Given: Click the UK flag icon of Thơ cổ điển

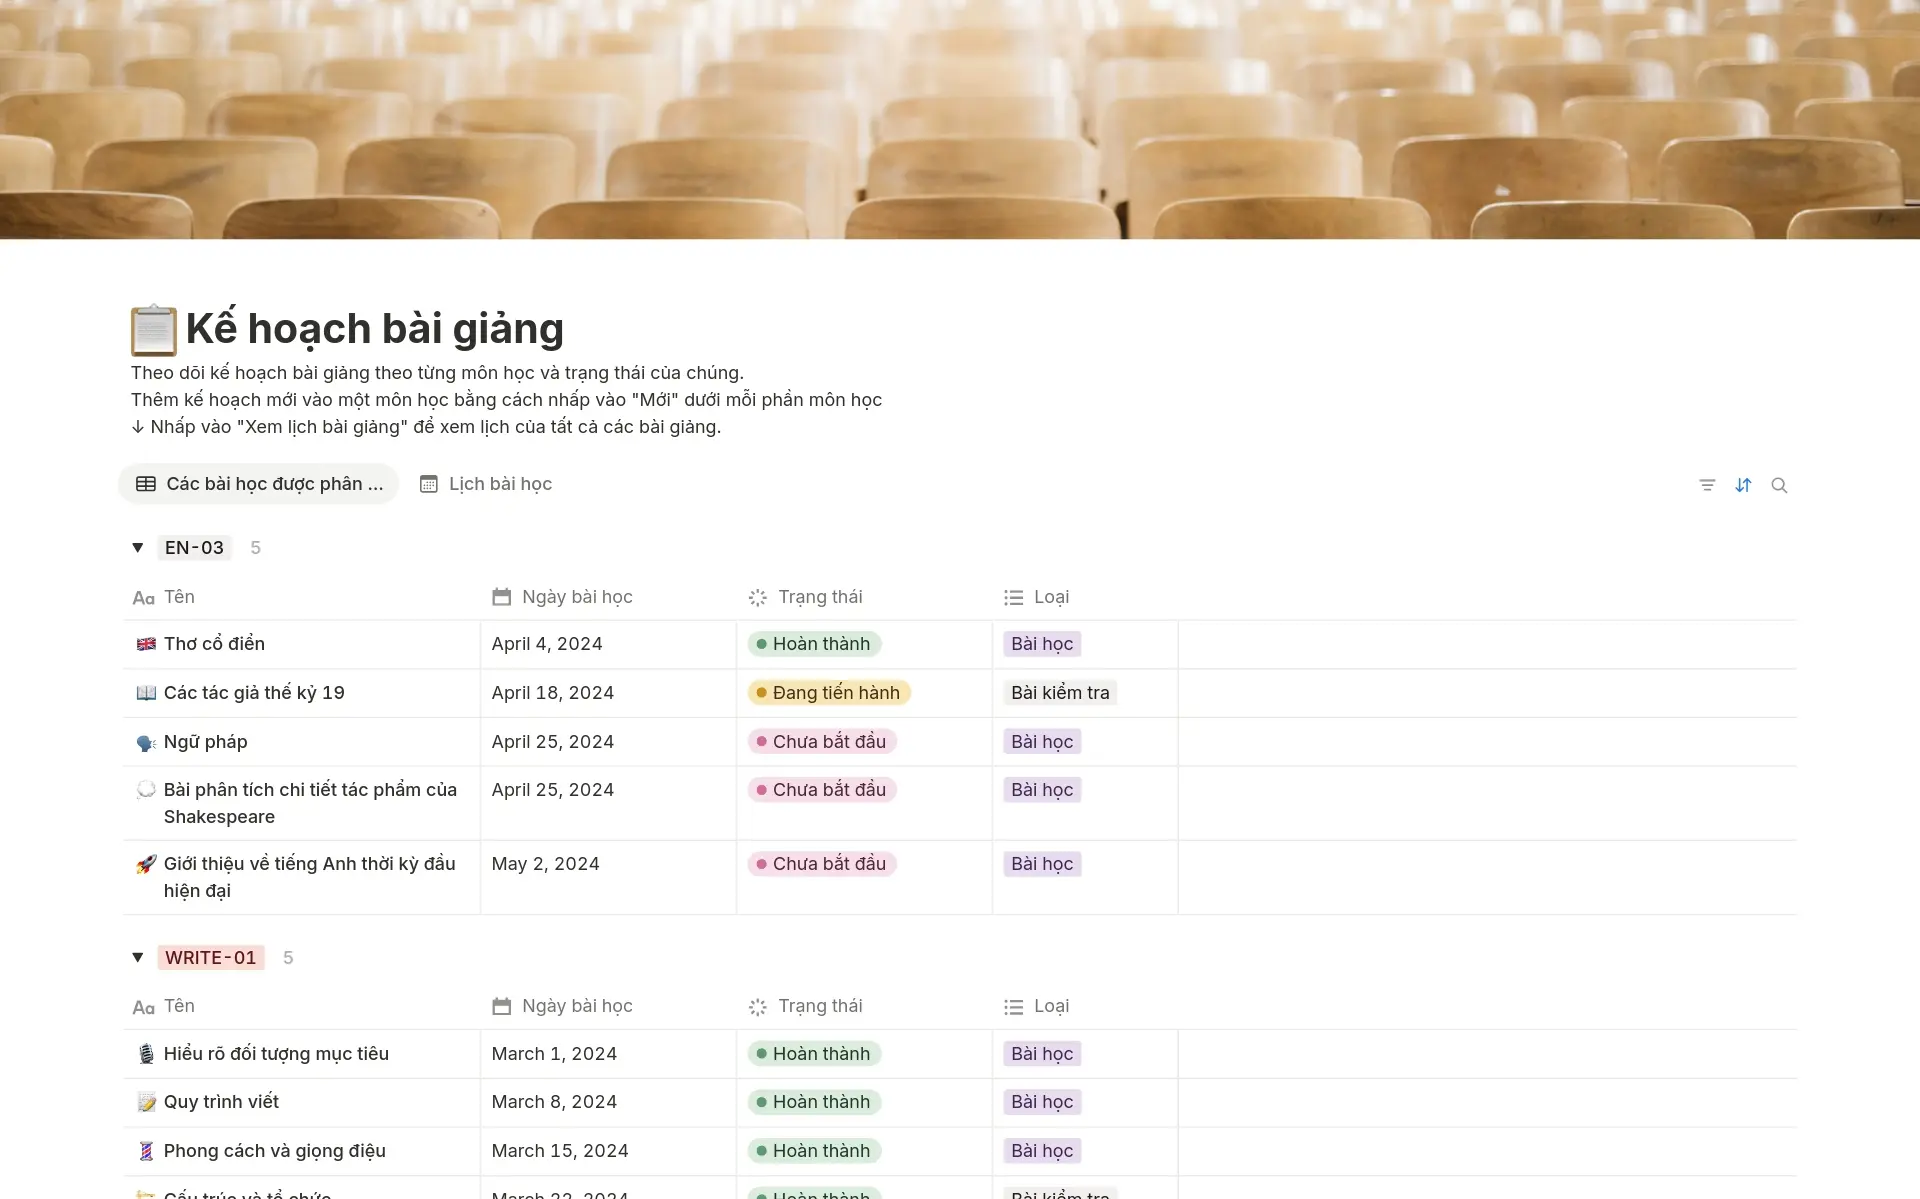Looking at the screenshot, I should click(x=146, y=644).
